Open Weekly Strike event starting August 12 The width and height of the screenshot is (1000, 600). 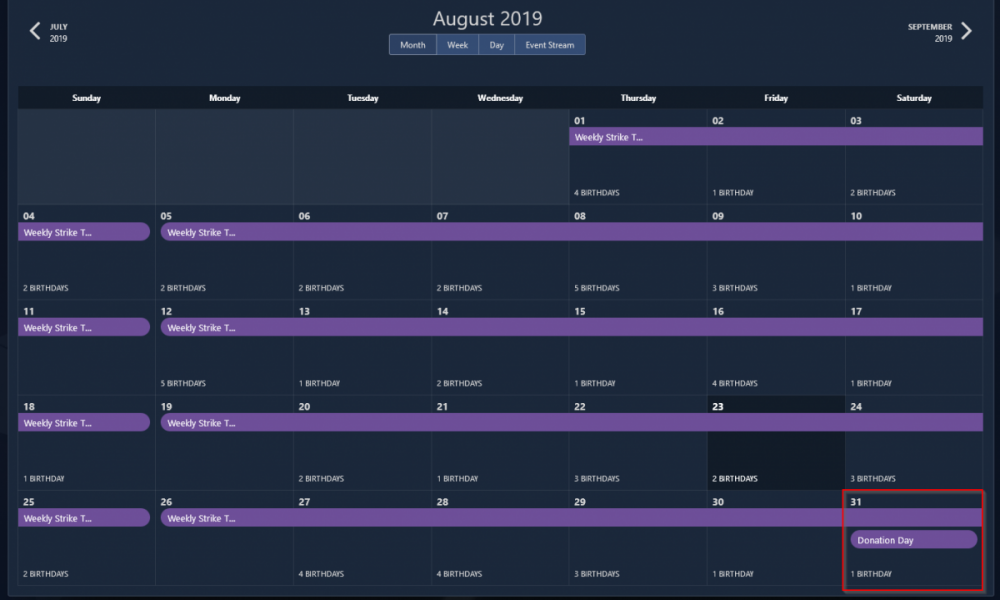pyautogui.click(x=570, y=327)
